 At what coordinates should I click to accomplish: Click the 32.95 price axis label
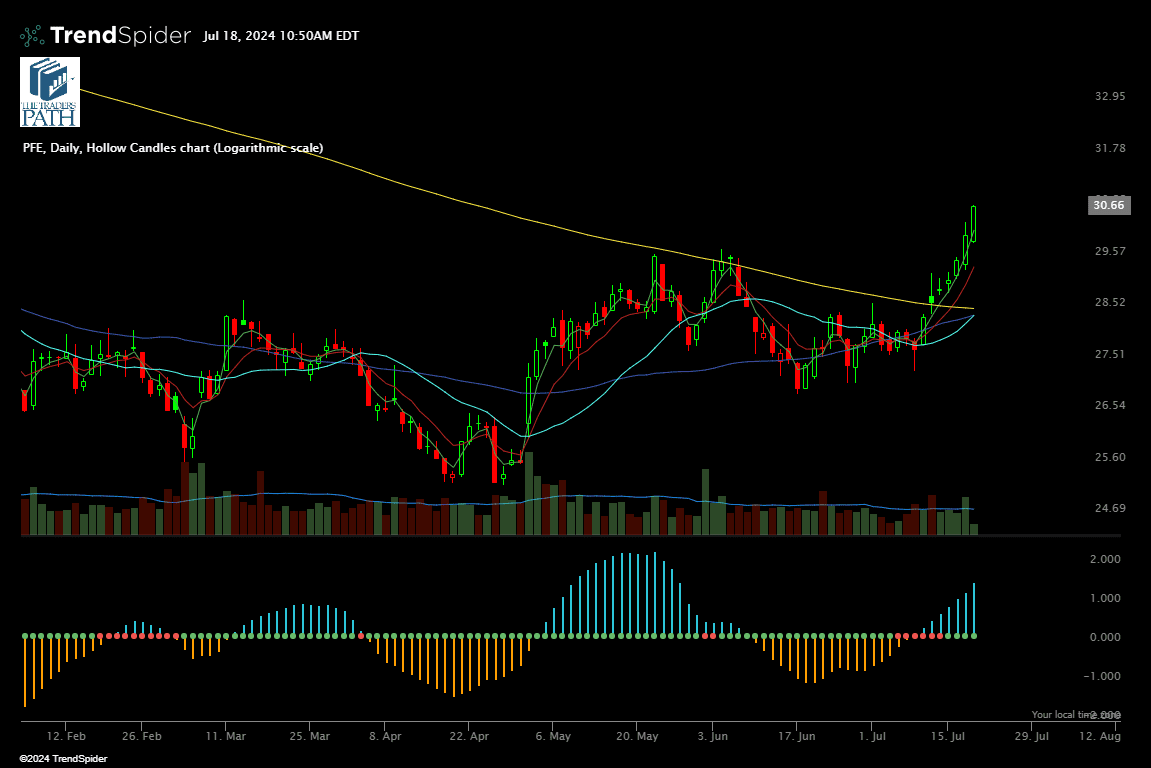click(1110, 96)
